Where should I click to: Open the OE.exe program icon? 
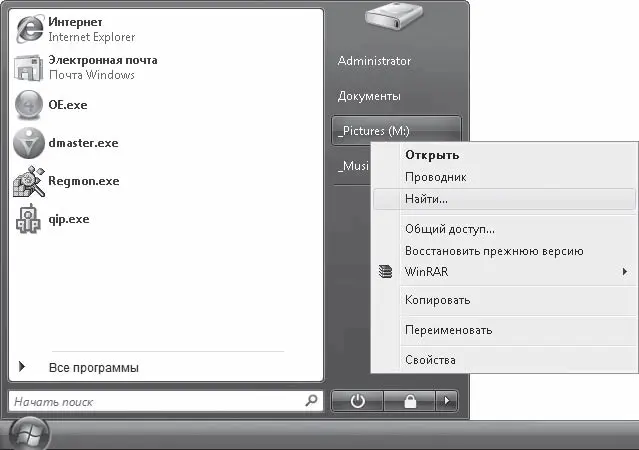[x=29, y=105]
